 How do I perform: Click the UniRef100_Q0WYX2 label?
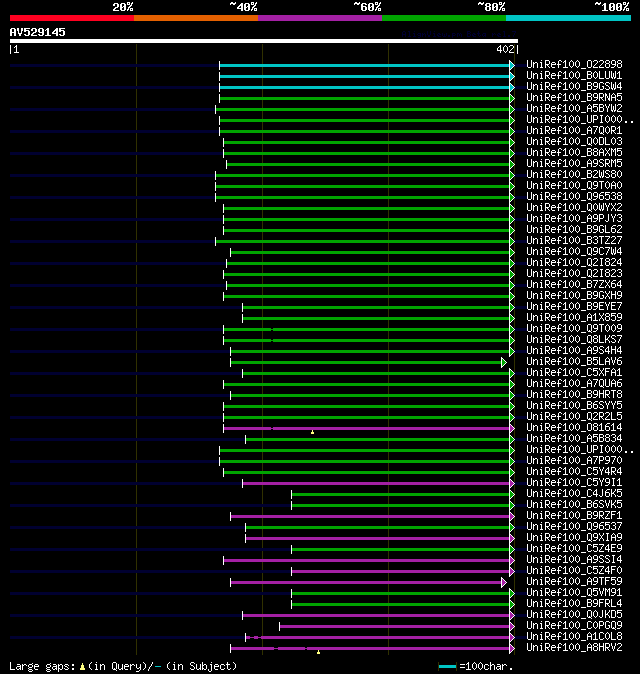click(x=574, y=208)
